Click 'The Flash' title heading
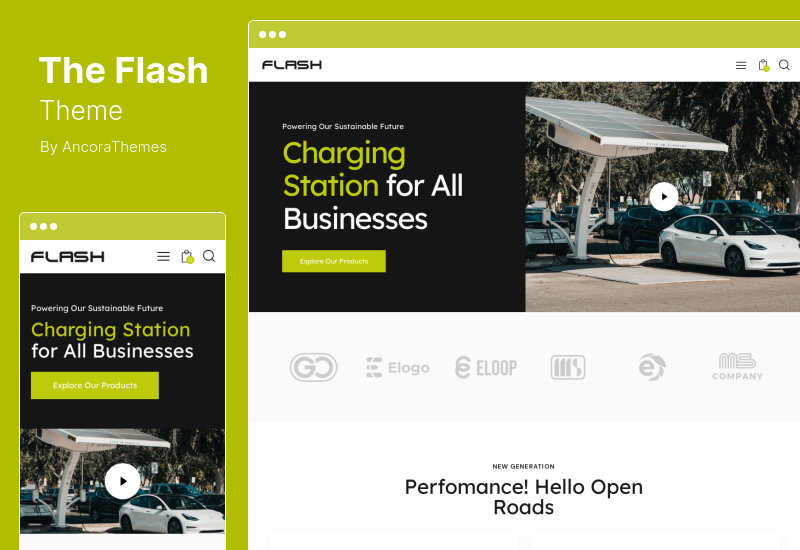The image size is (800, 550). pyautogui.click(x=123, y=70)
